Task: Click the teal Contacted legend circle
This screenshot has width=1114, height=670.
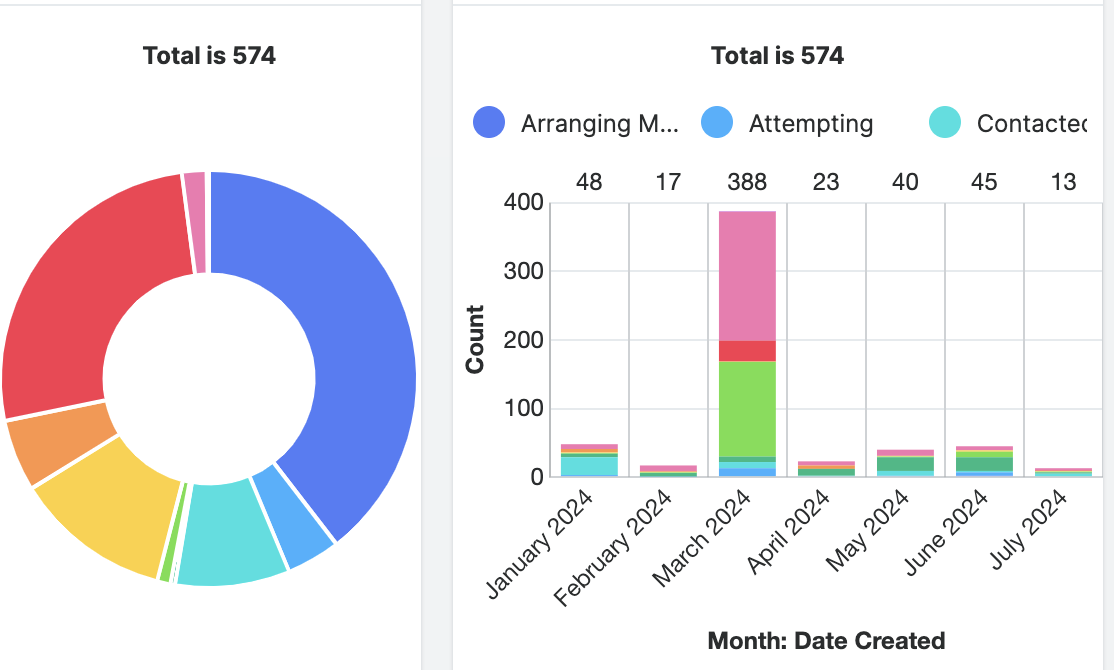Action: click(944, 124)
